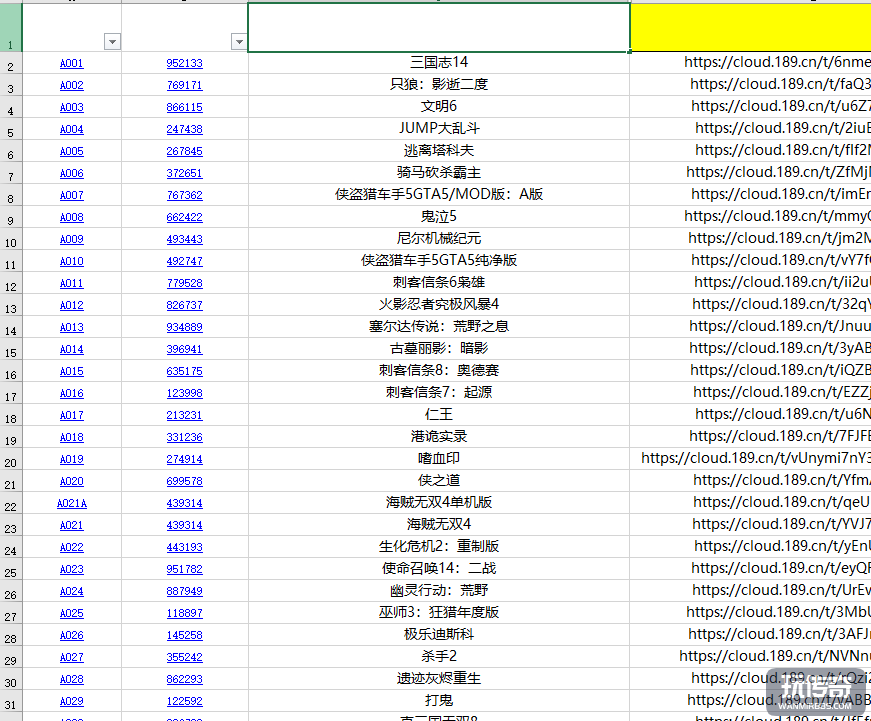Select the cell 文明6
871x721 pixels.
point(439,106)
